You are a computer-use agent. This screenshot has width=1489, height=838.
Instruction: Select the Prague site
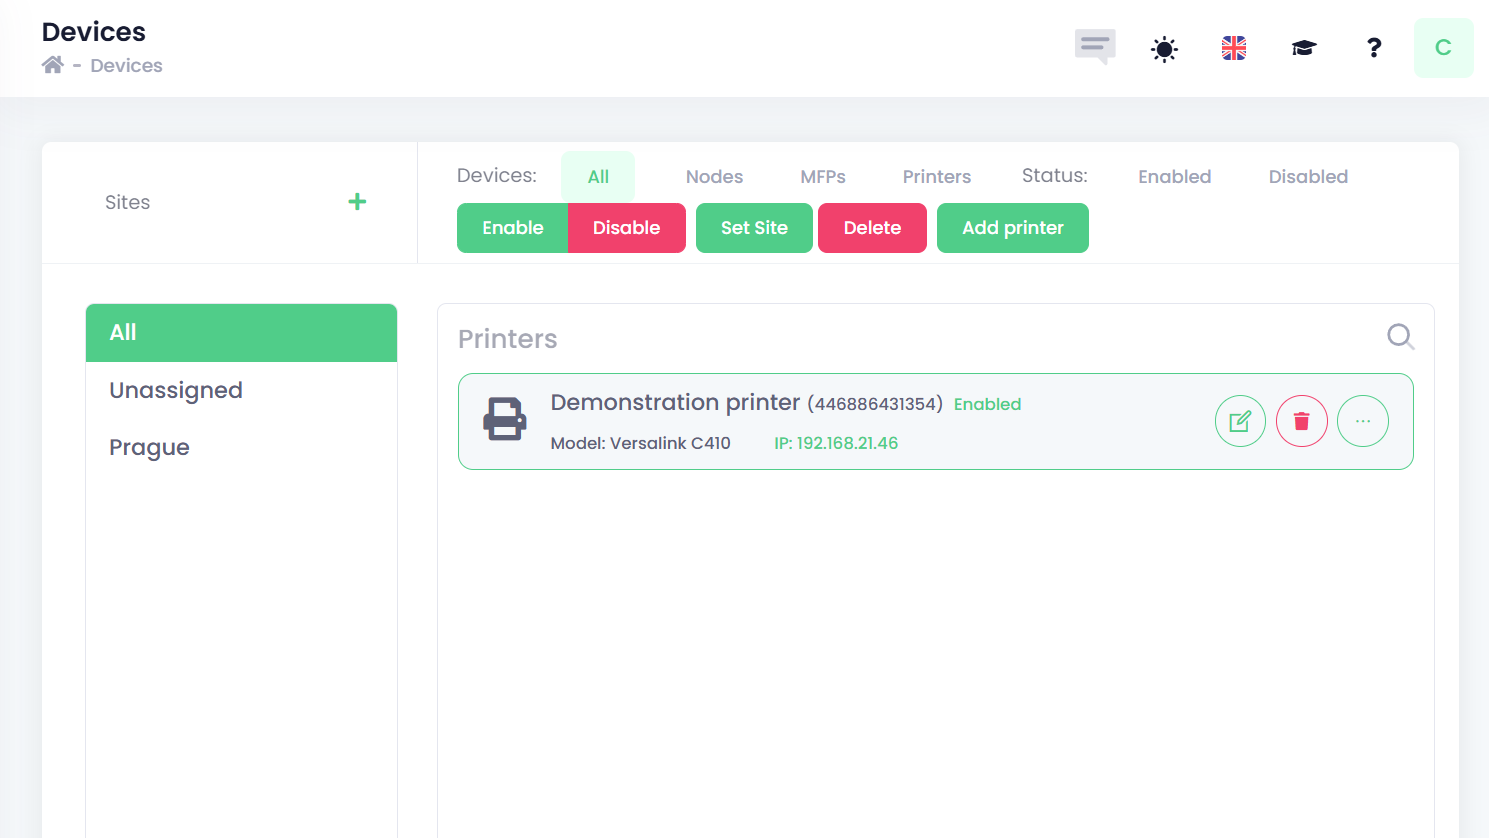pyautogui.click(x=149, y=447)
